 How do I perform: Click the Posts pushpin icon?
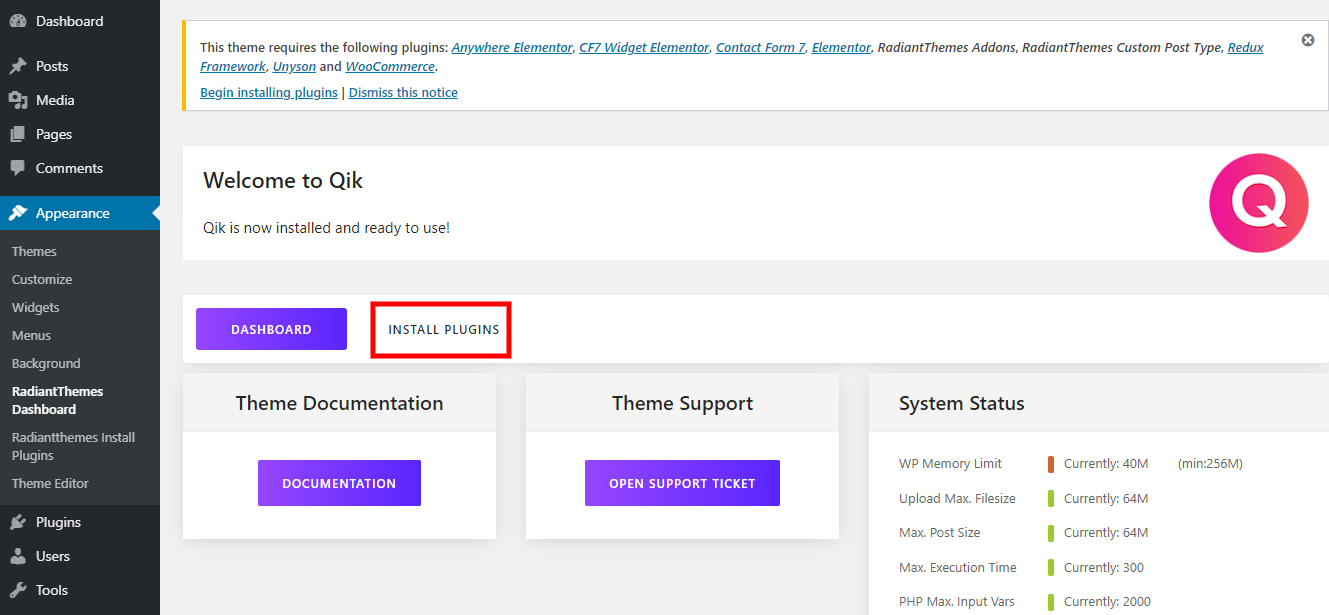coord(18,66)
